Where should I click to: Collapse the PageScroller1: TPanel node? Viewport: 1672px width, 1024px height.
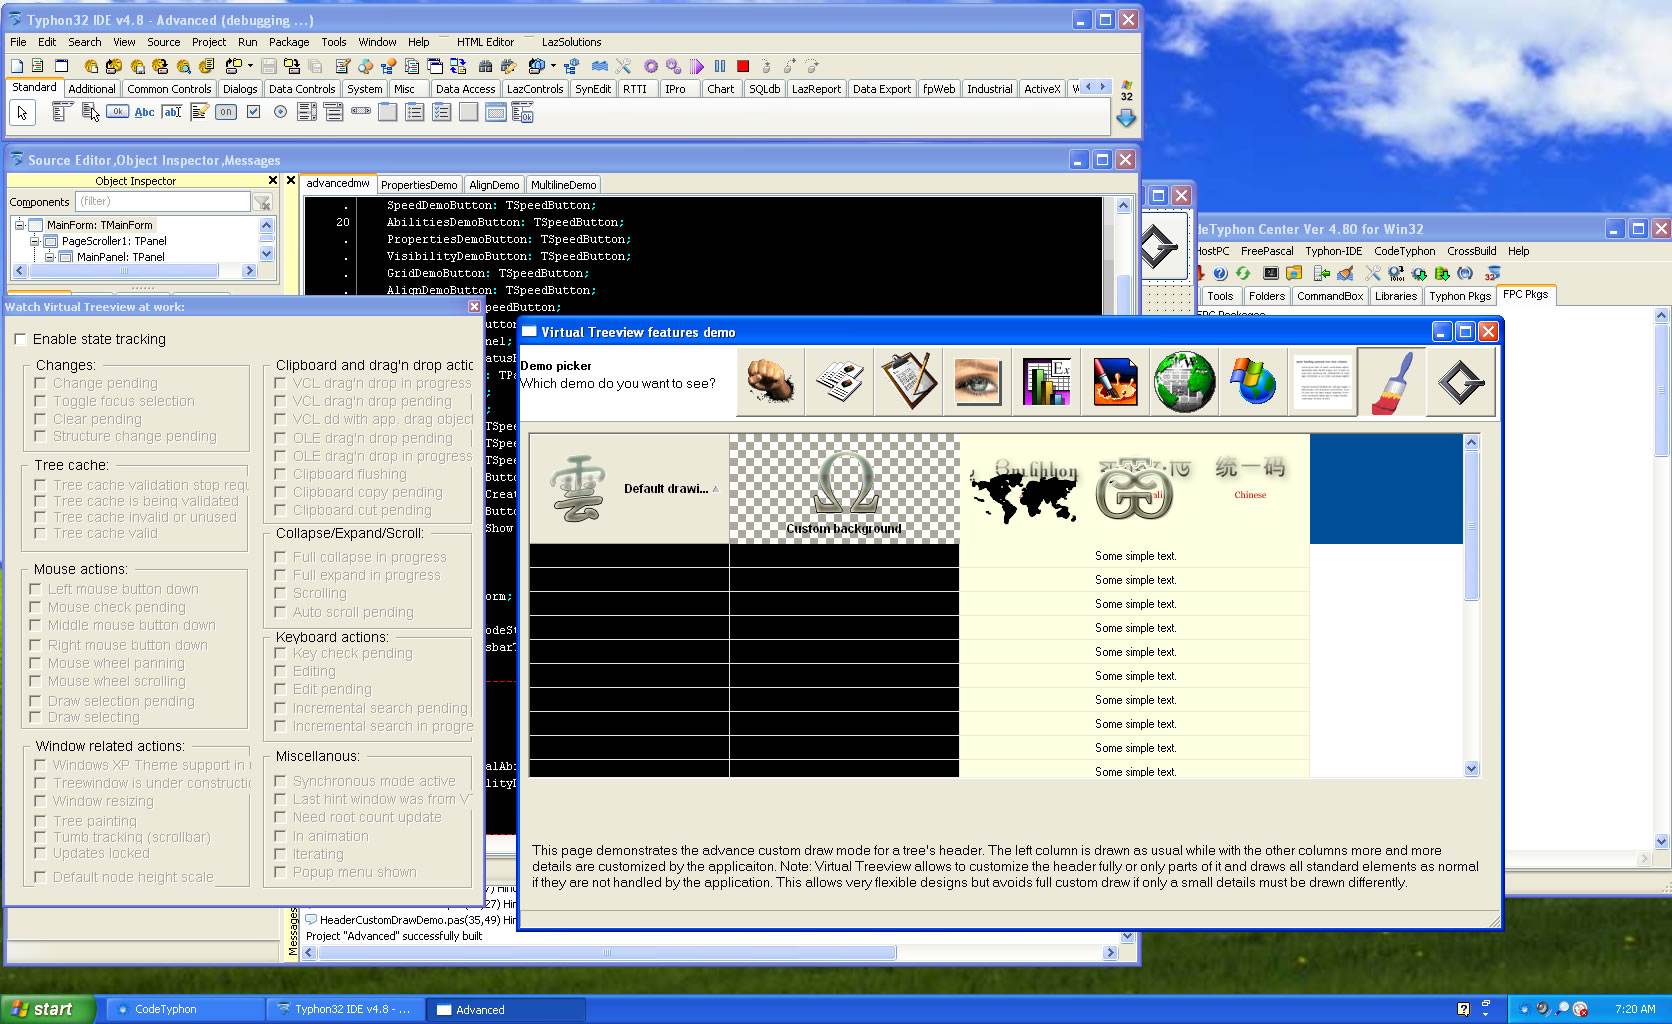(x=34, y=241)
